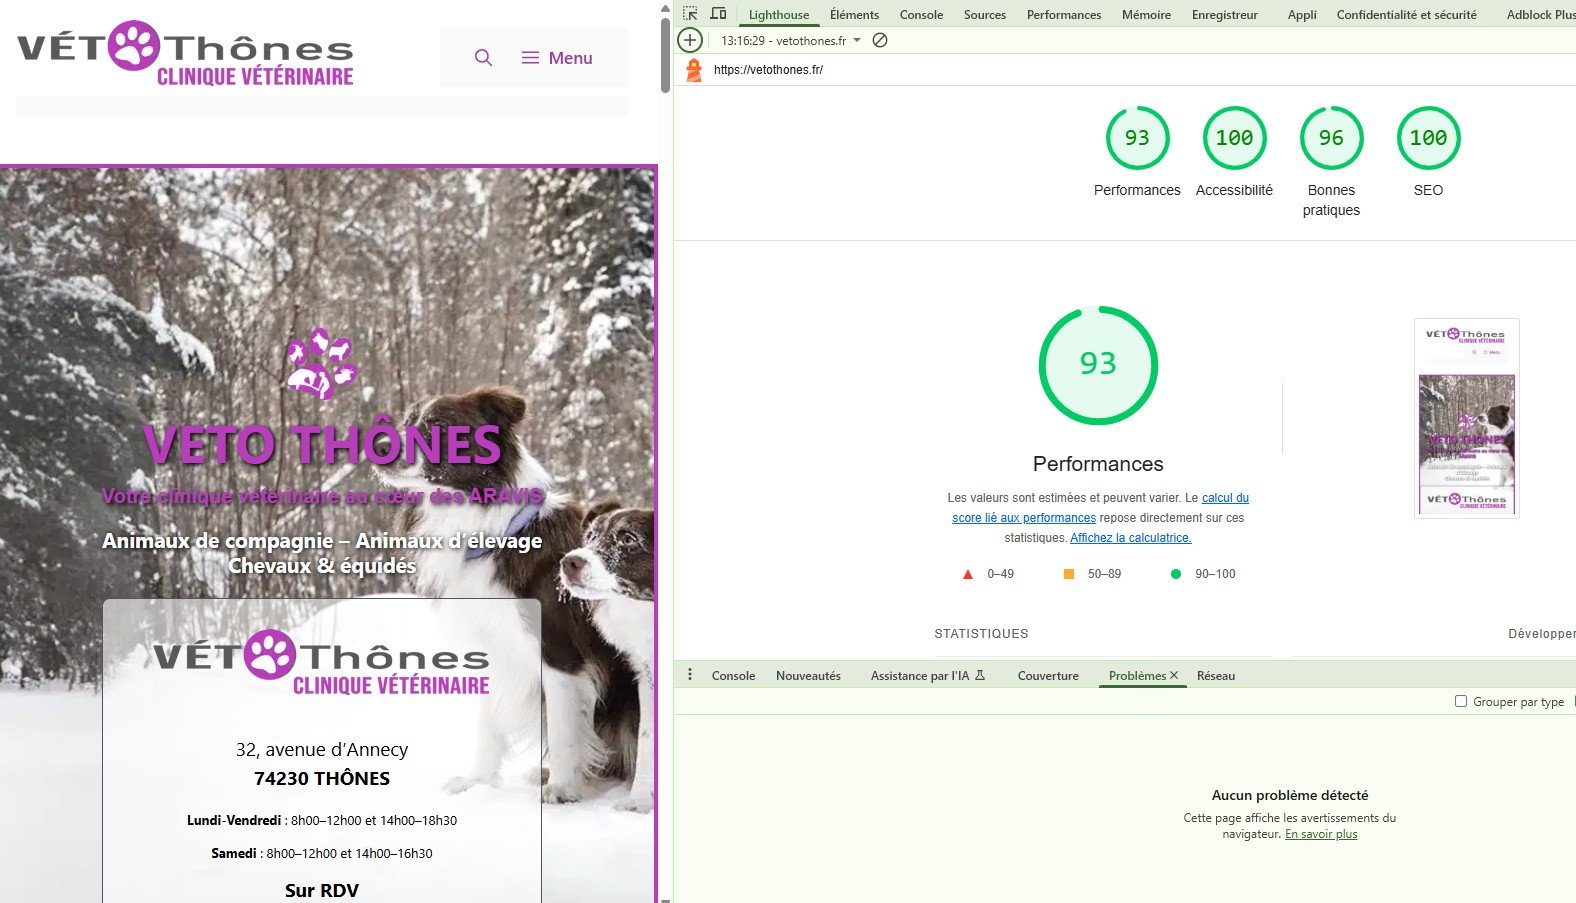The height and width of the screenshot is (903, 1576).
Task: Select the Réseau drawer tab
Action: (1216, 676)
